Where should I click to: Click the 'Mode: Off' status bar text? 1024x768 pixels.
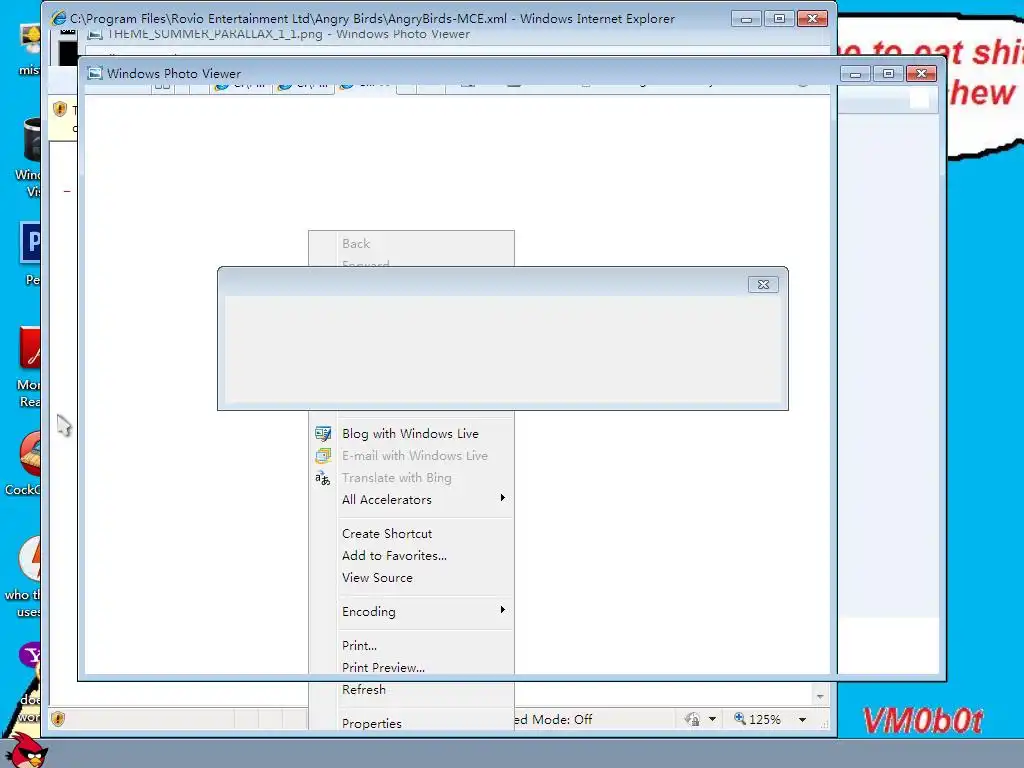click(562, 720)
